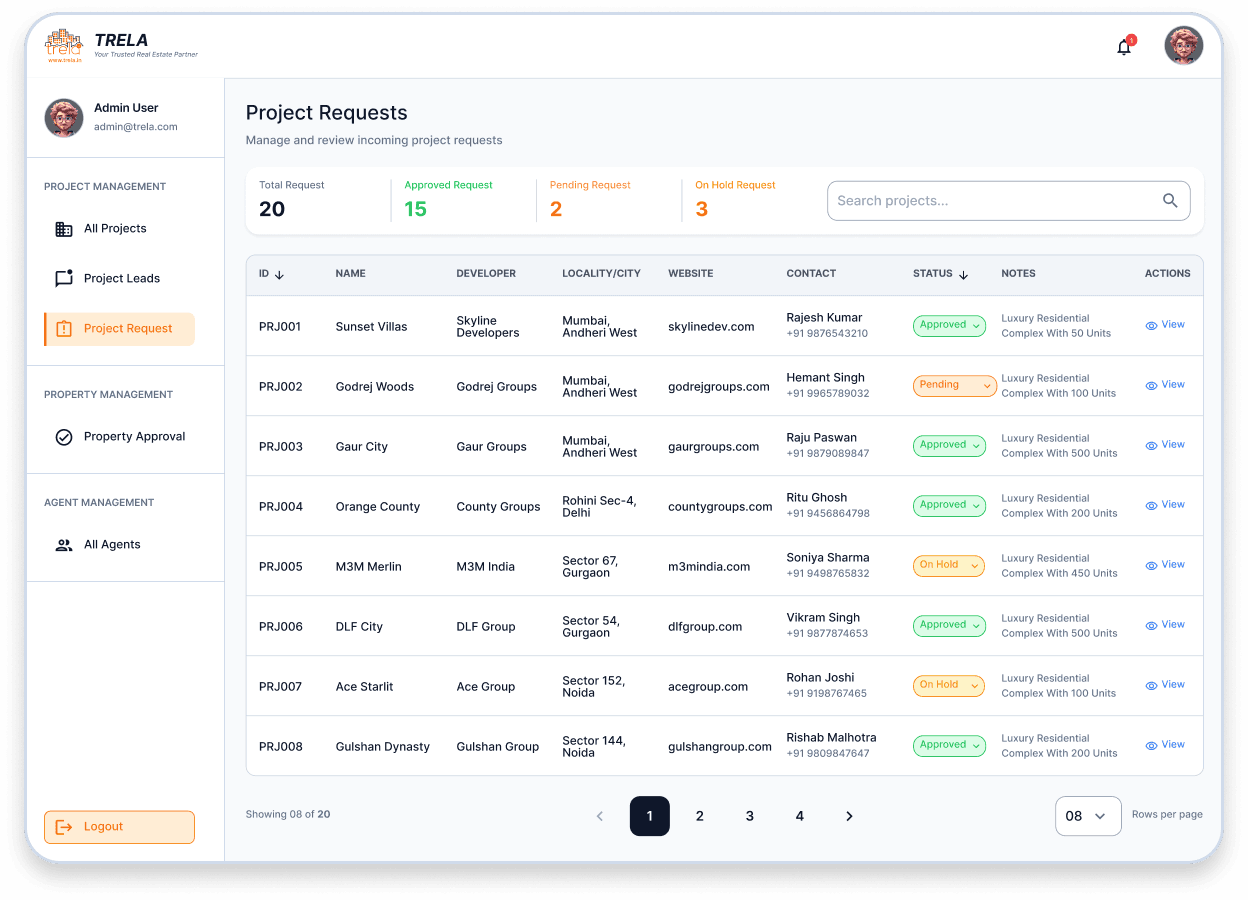This screenshot has width=1248, height=900.
Task: Go to the previous page arrow
Action: pos(600,816)
